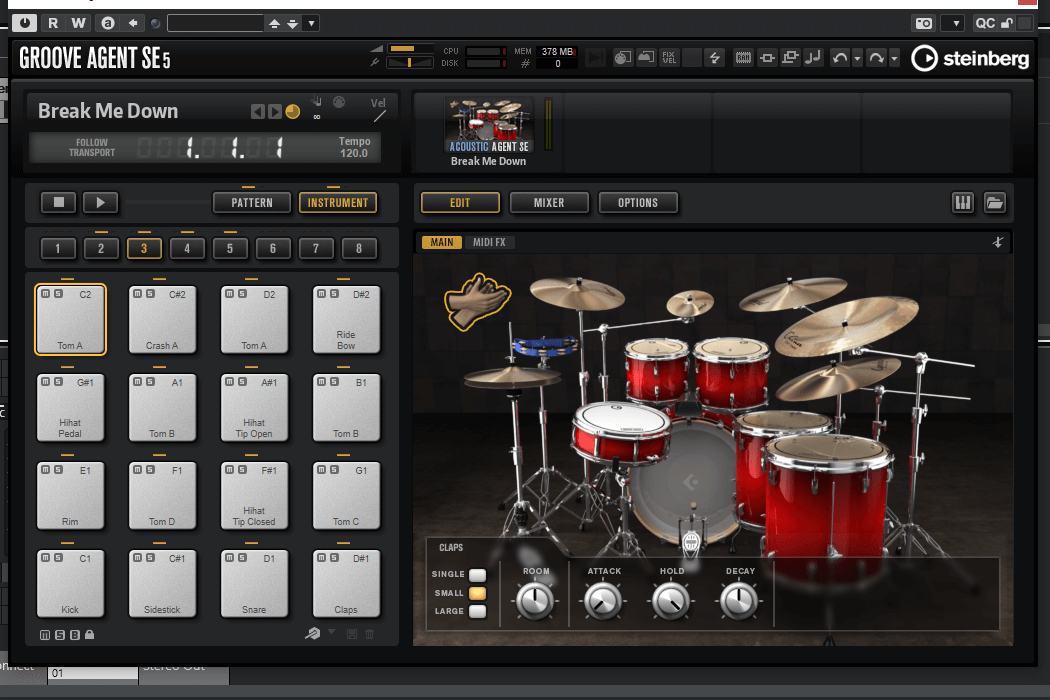1050x700 pixels.
Task: Open the preset menu dropdown arrow at top
Action: (311, 23)
